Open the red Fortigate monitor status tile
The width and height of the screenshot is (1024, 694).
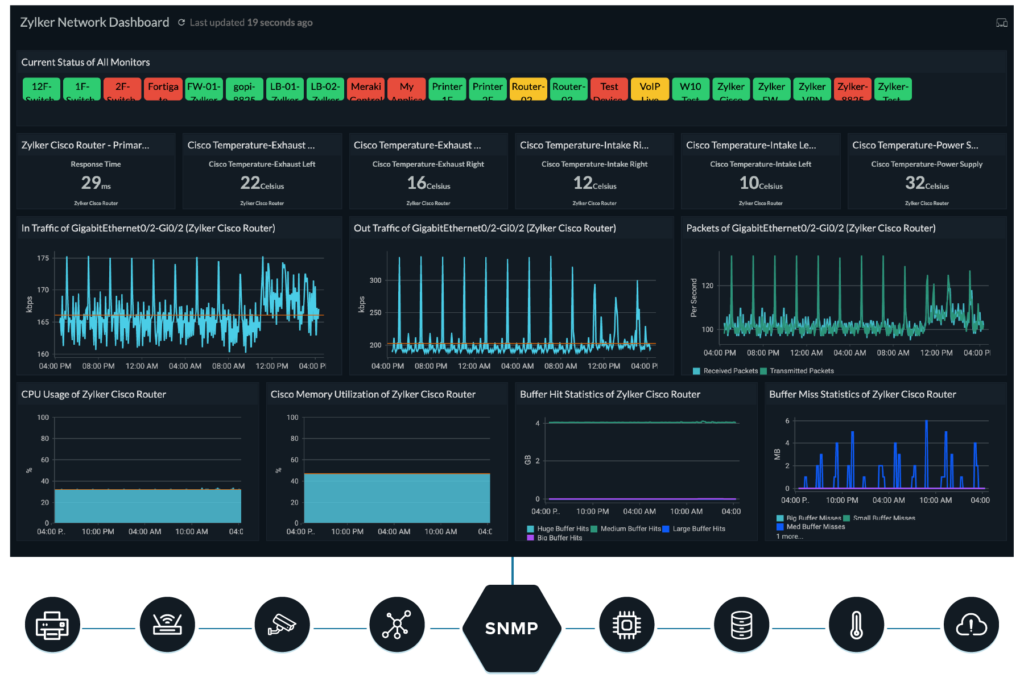pos(163,90)
